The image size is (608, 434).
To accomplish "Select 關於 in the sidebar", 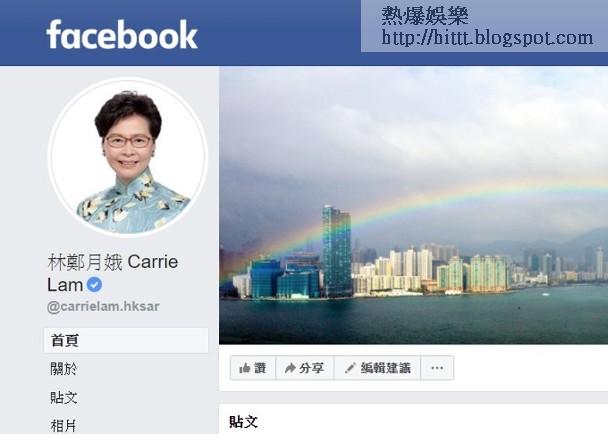I will pyautogui.click(x=64, y=369).
